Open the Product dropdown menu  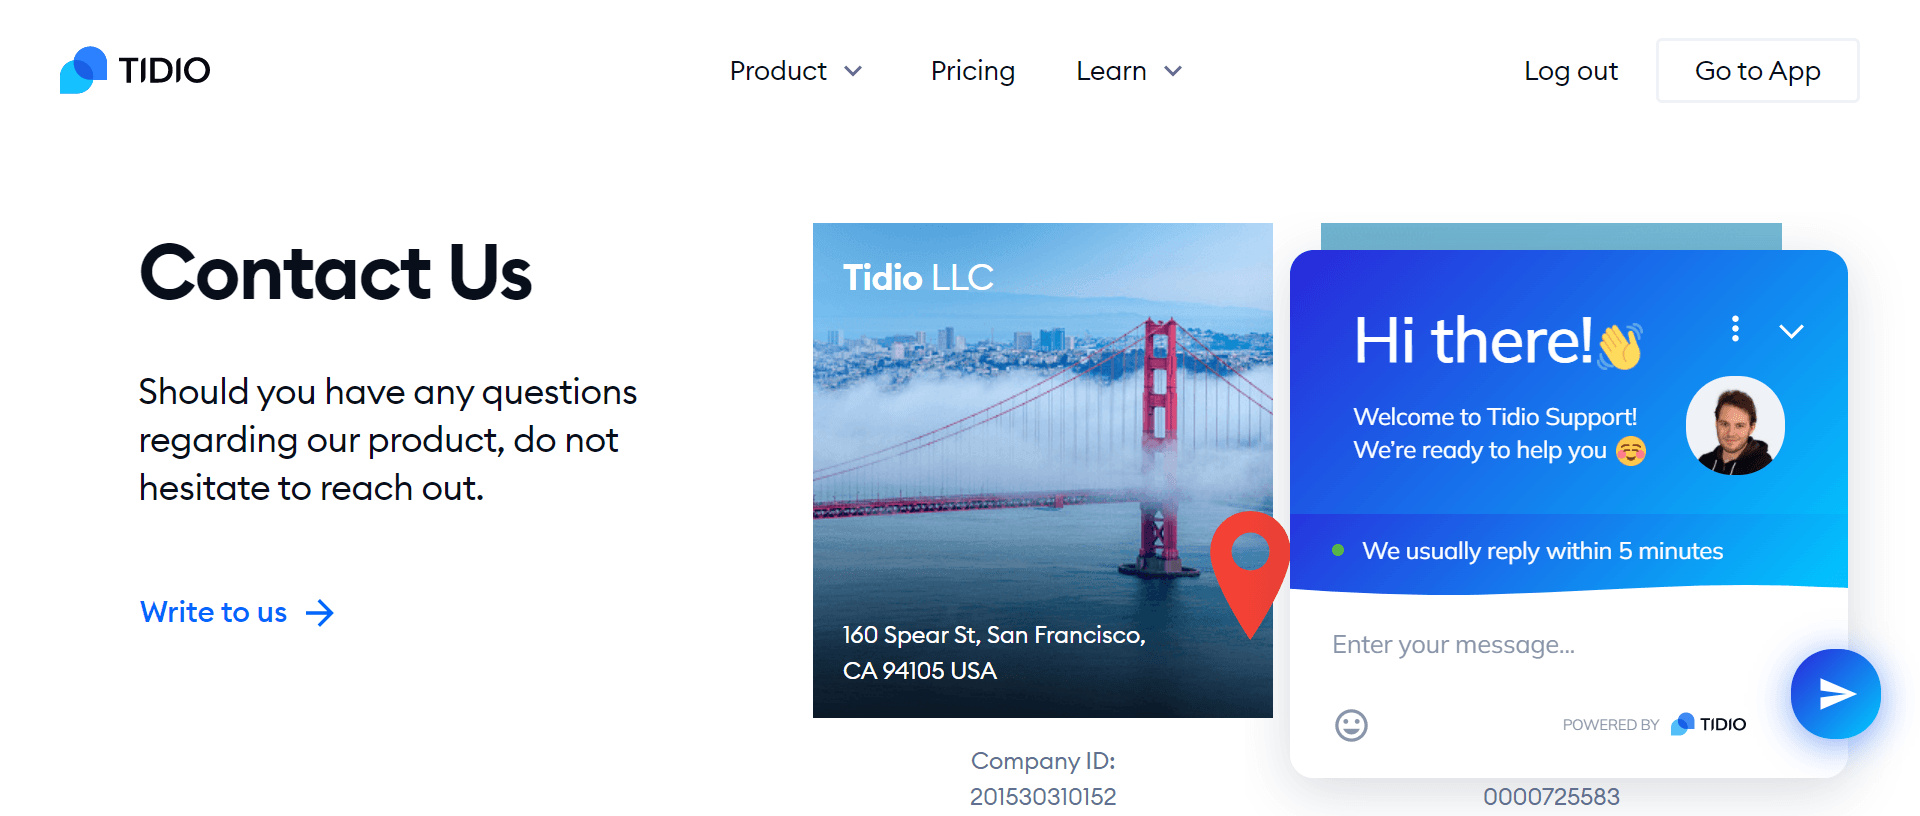point(796,70)
